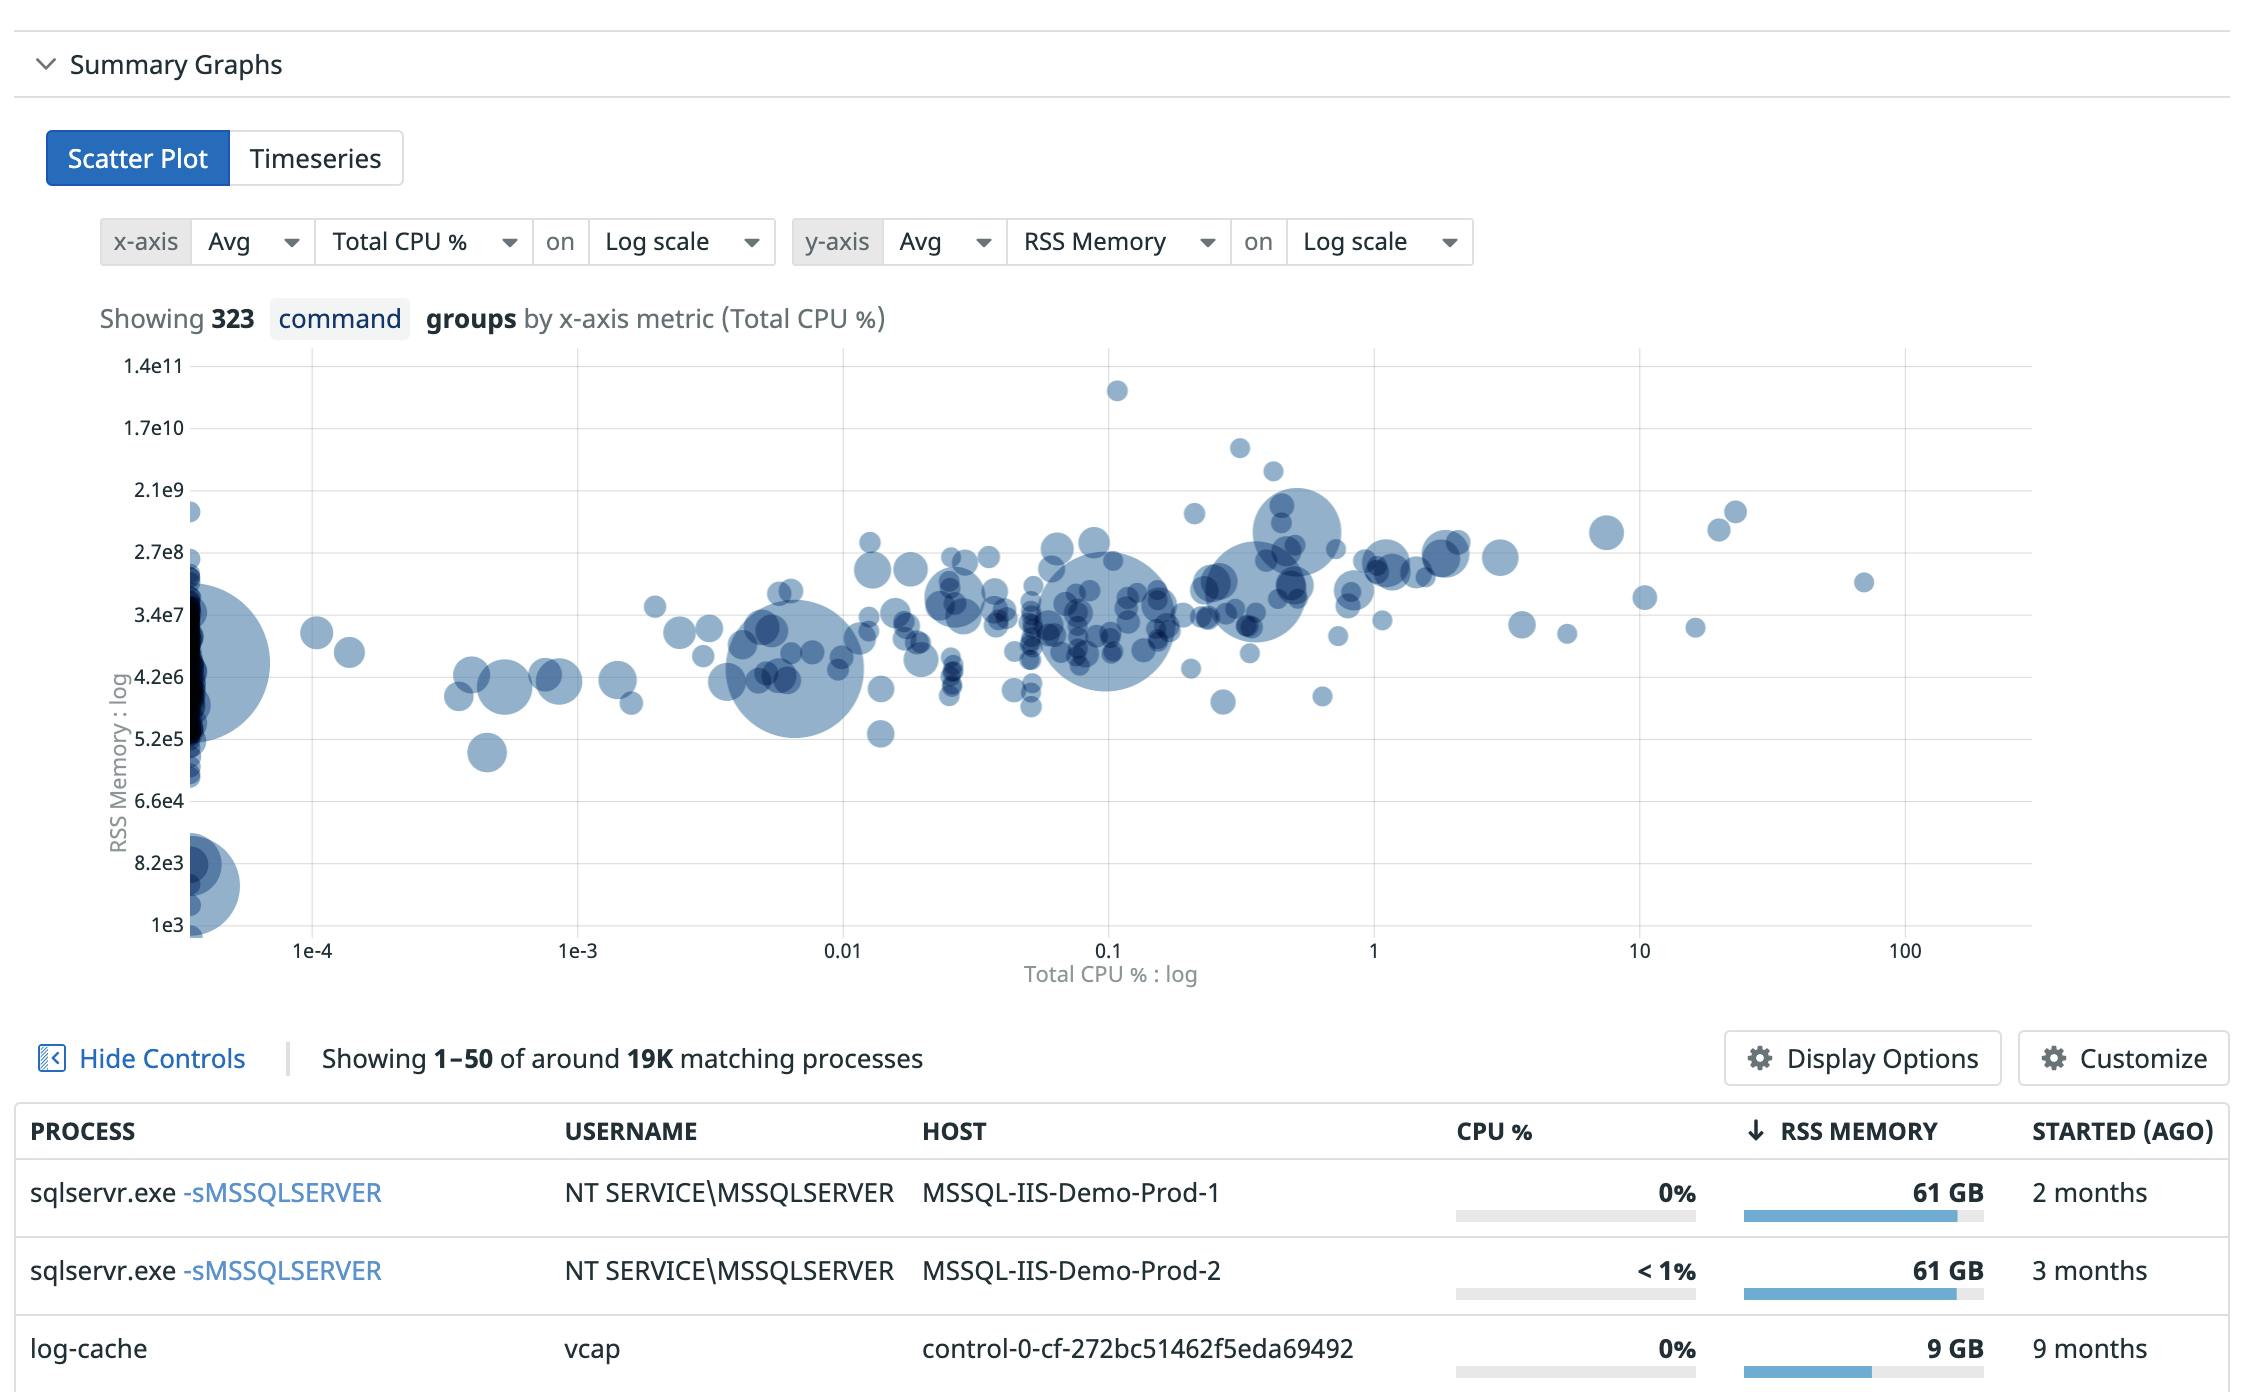Select the Scatter Plot tab
2262x1392 pixels.
pyautogui.click(x=138, y=157)
